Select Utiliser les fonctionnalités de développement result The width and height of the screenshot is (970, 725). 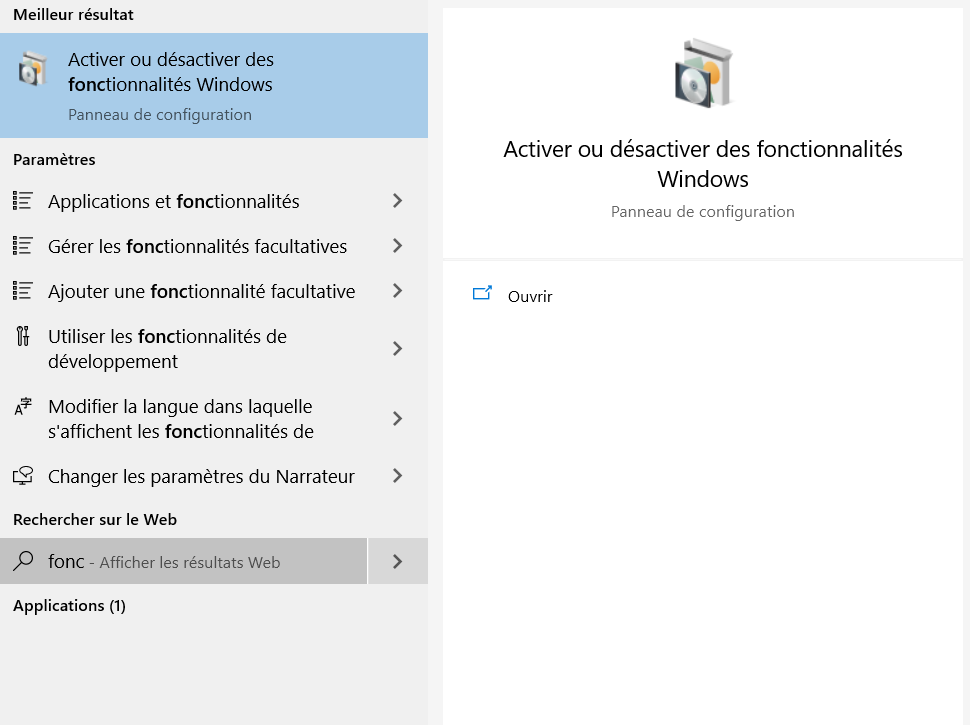pyautogui.click(x=213, y=349)
